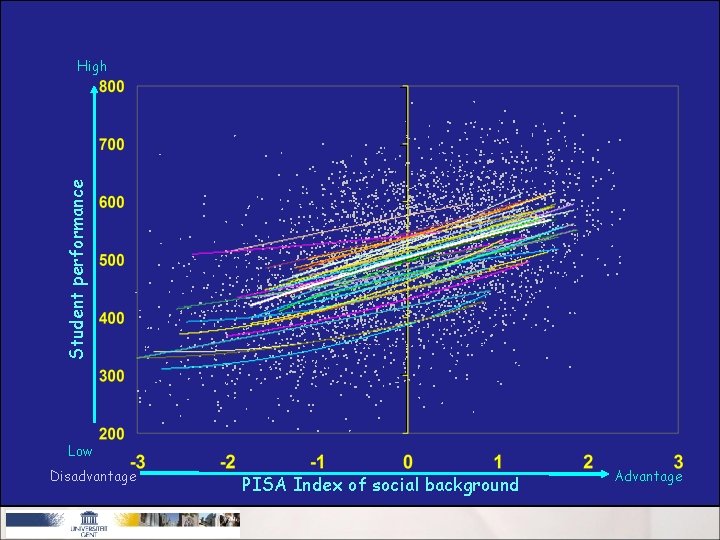Click the 3 x-axis value

pyautogui.click(x=679, y=462)
